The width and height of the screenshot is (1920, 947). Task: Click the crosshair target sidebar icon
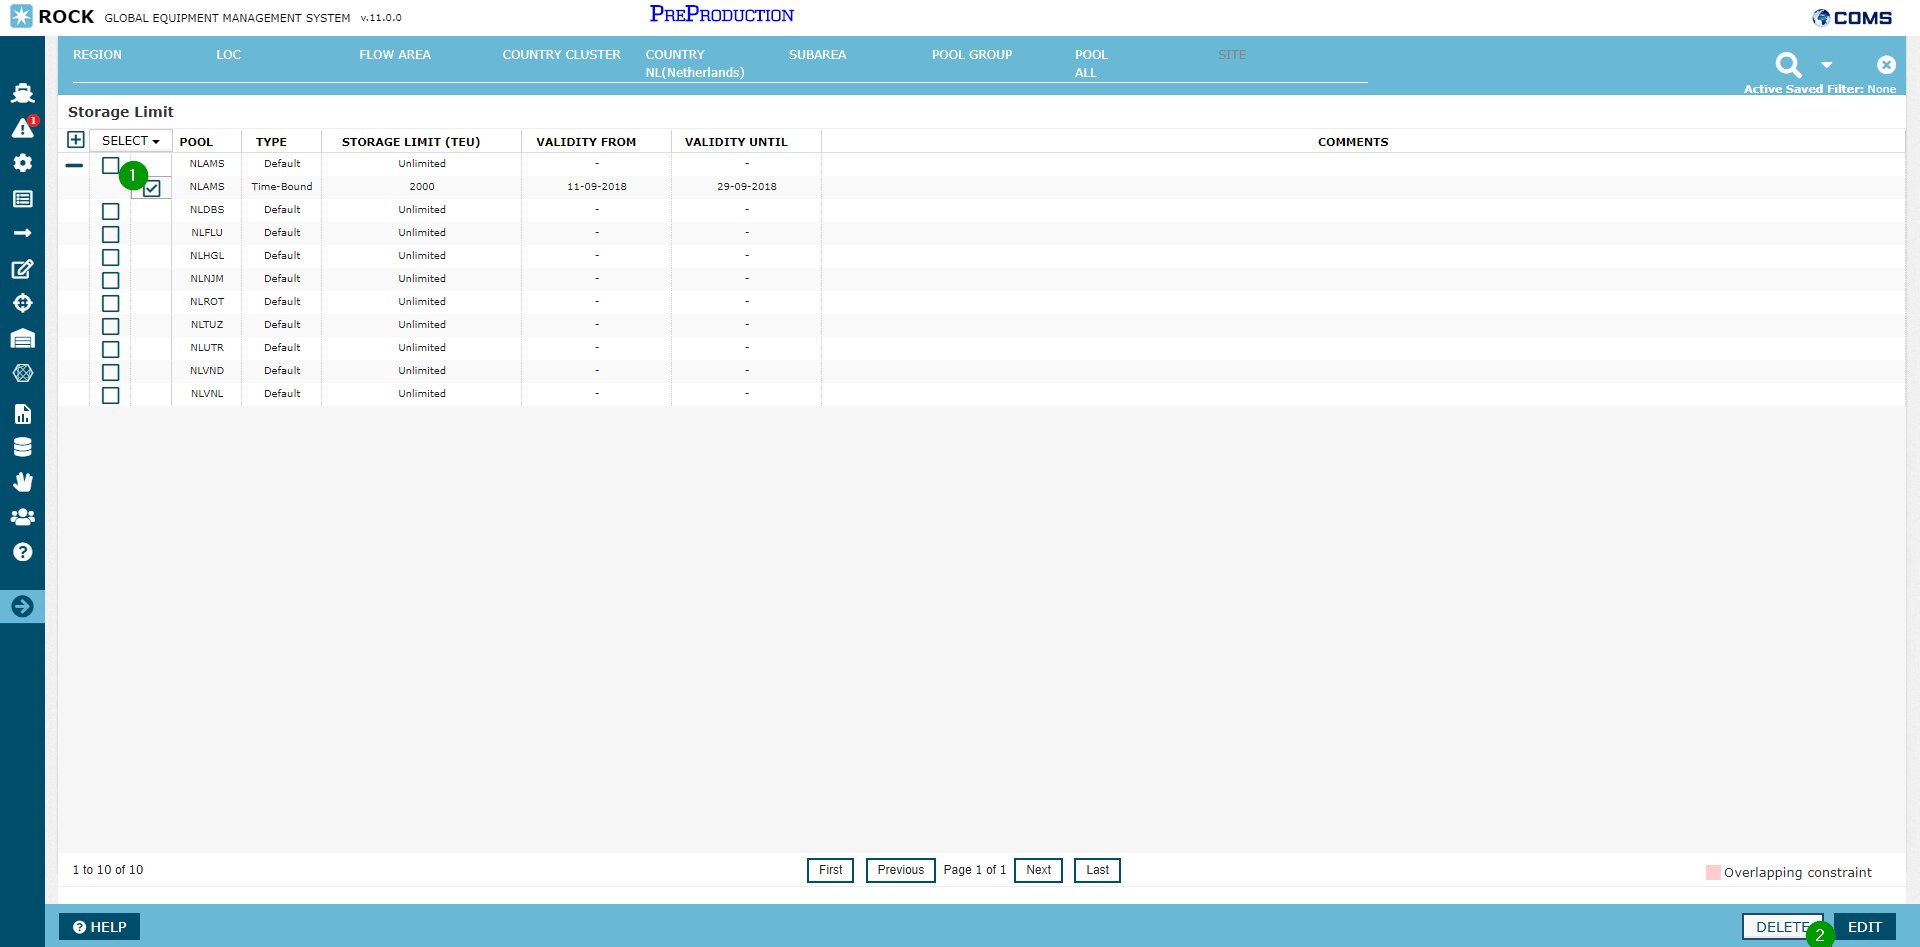click(22, 303)
